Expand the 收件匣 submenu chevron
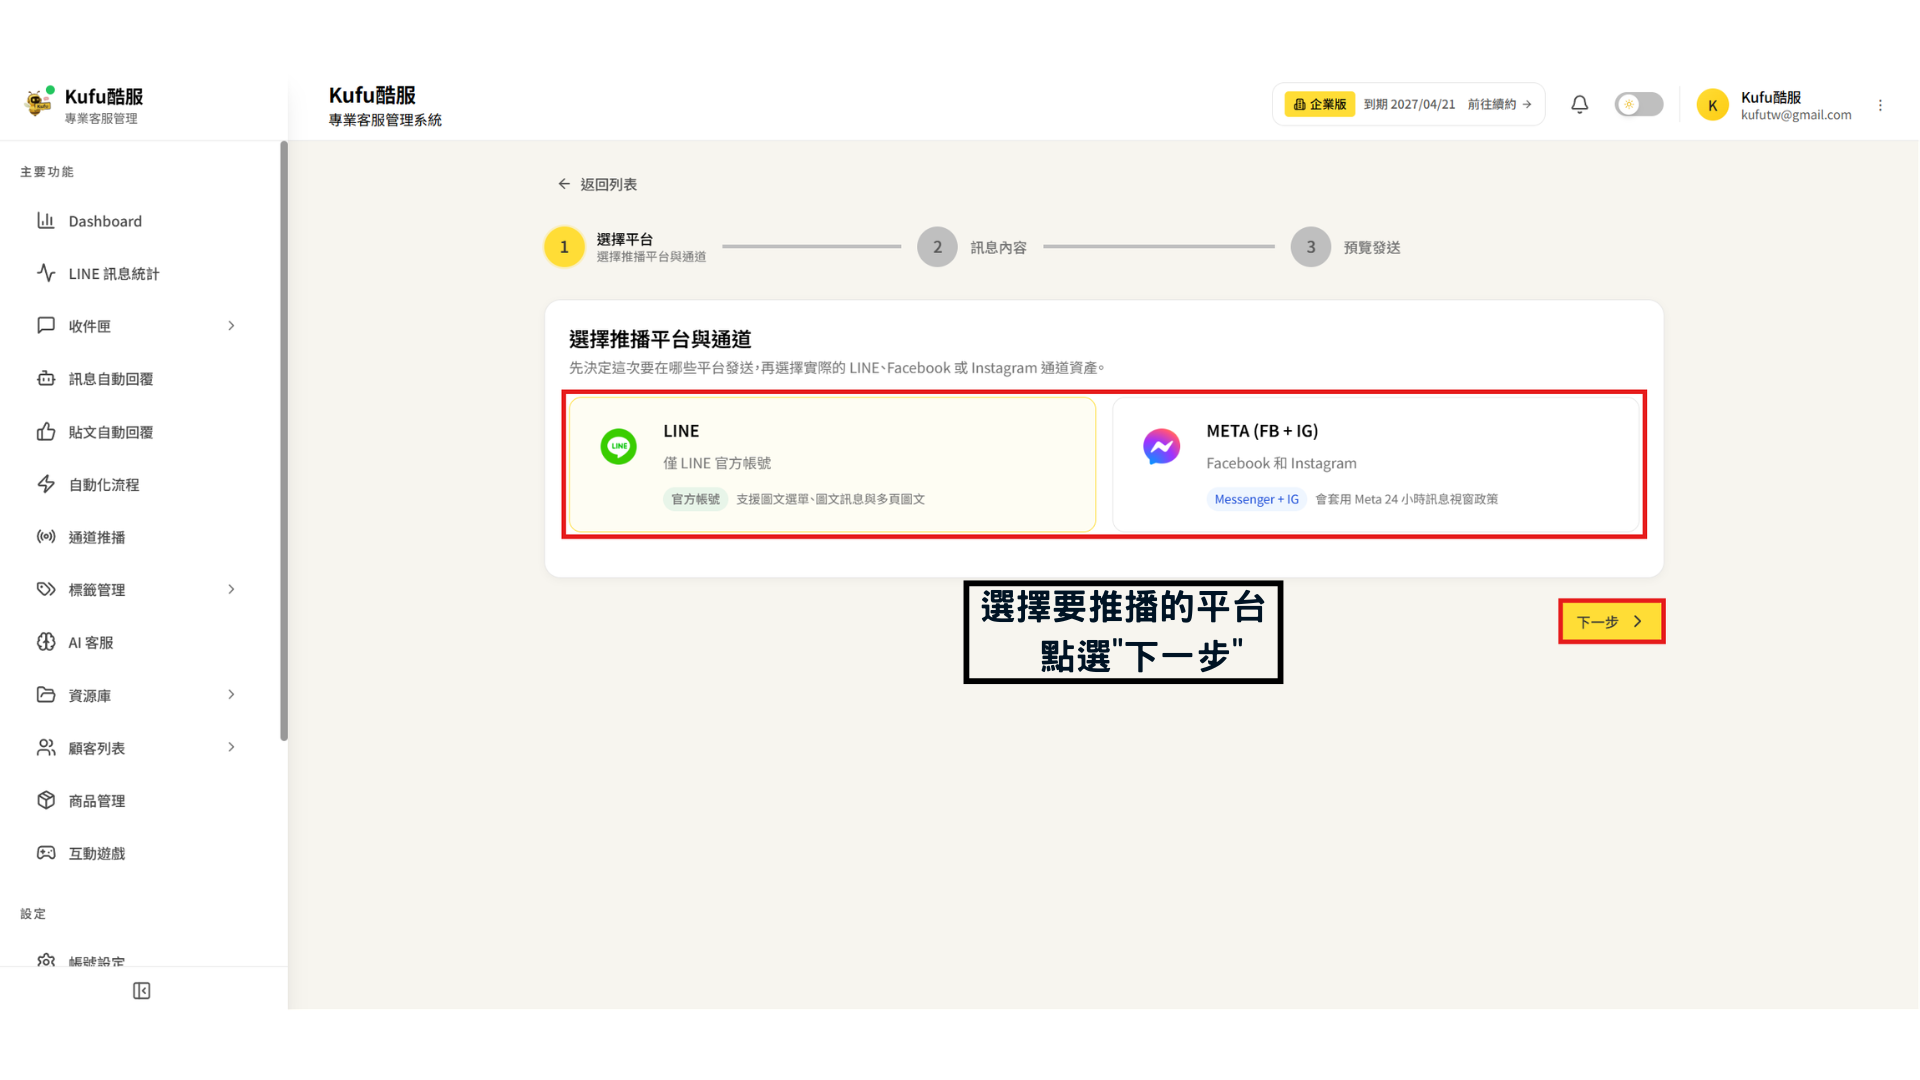Screen dimensions: 1920x1080 click(231, 326)
